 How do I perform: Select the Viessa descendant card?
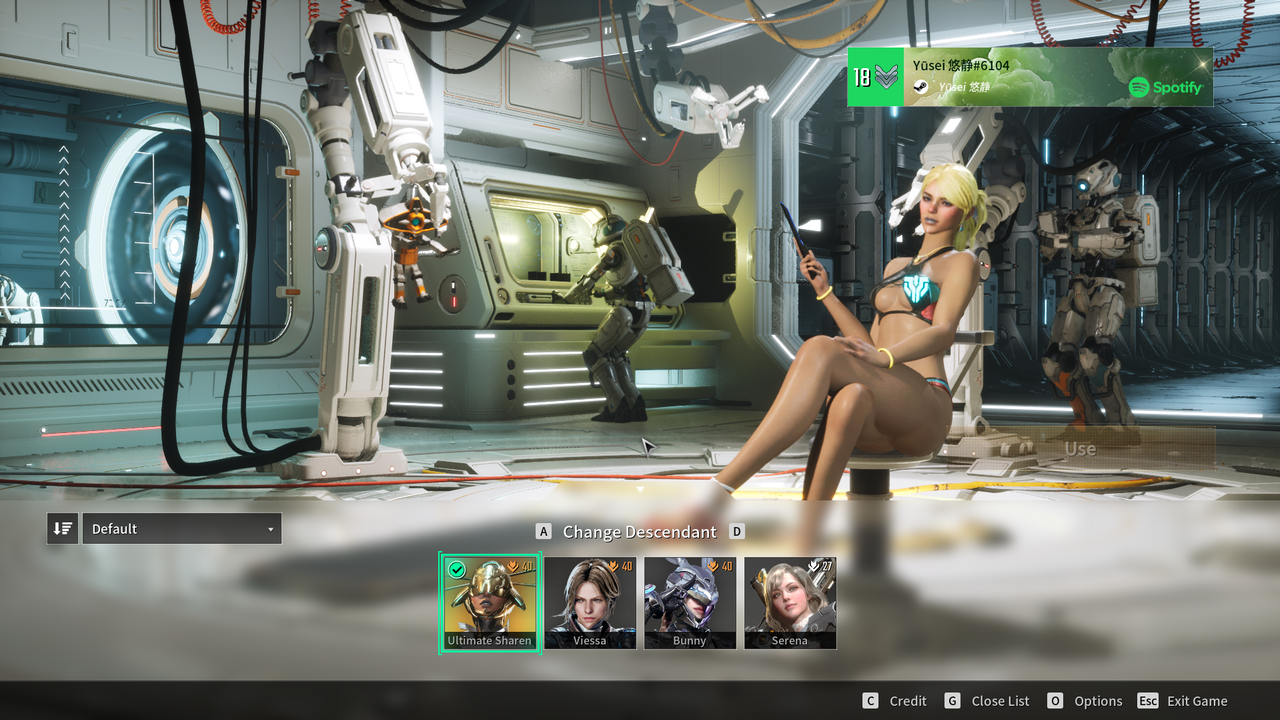tap(590, 603)
